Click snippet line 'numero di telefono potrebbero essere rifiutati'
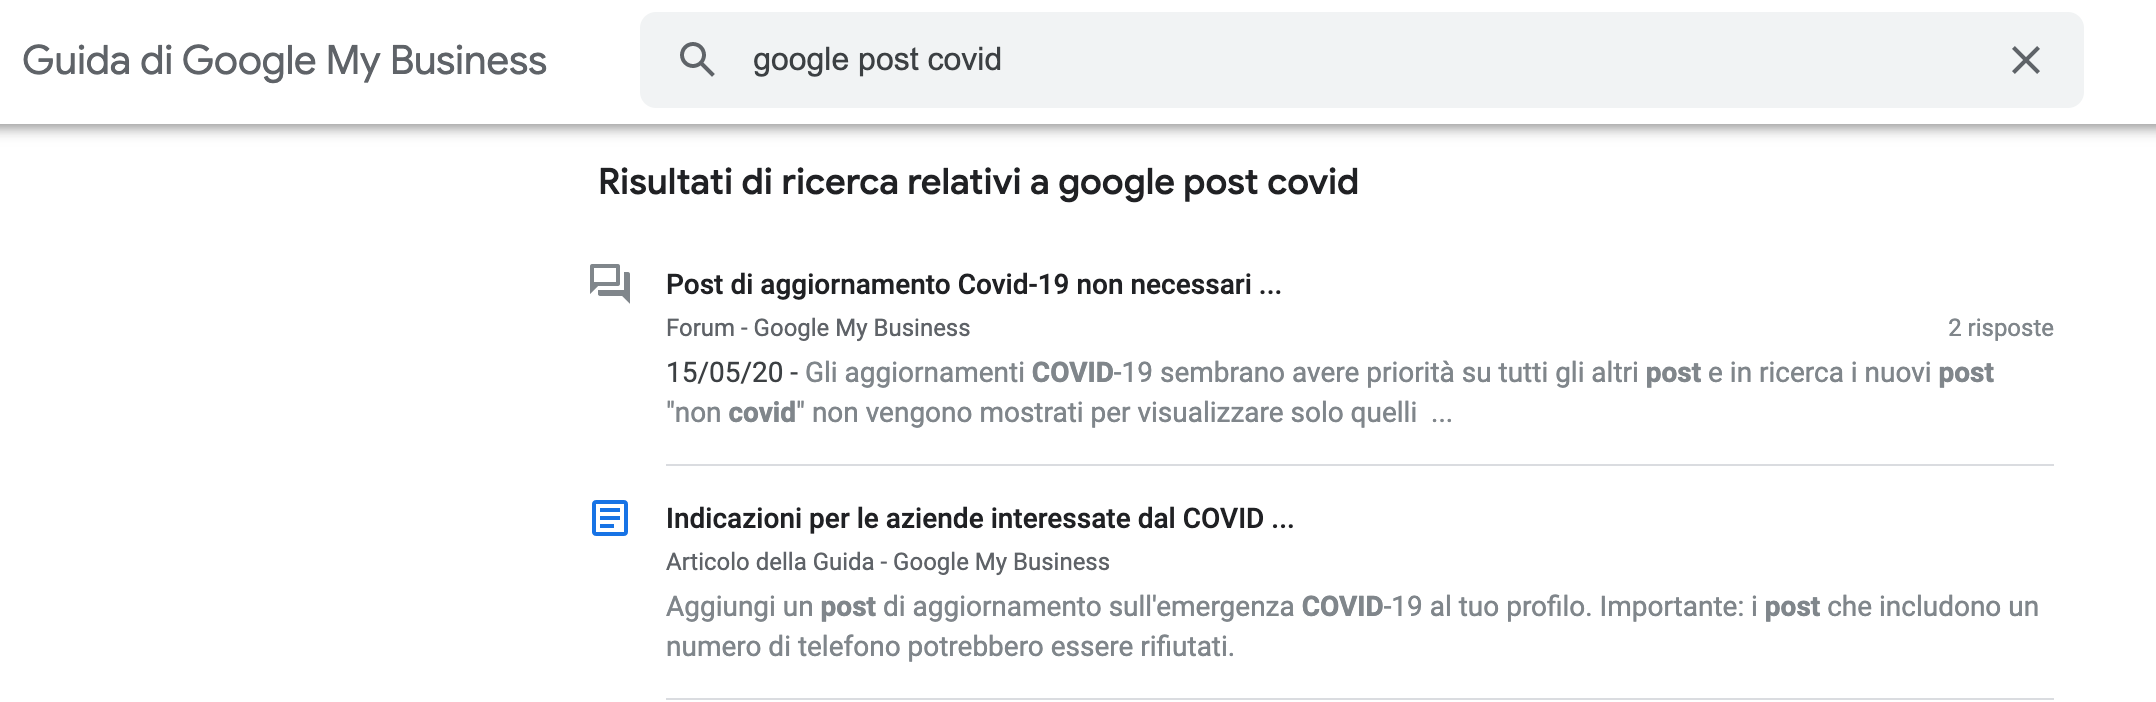 coord(950,647)
